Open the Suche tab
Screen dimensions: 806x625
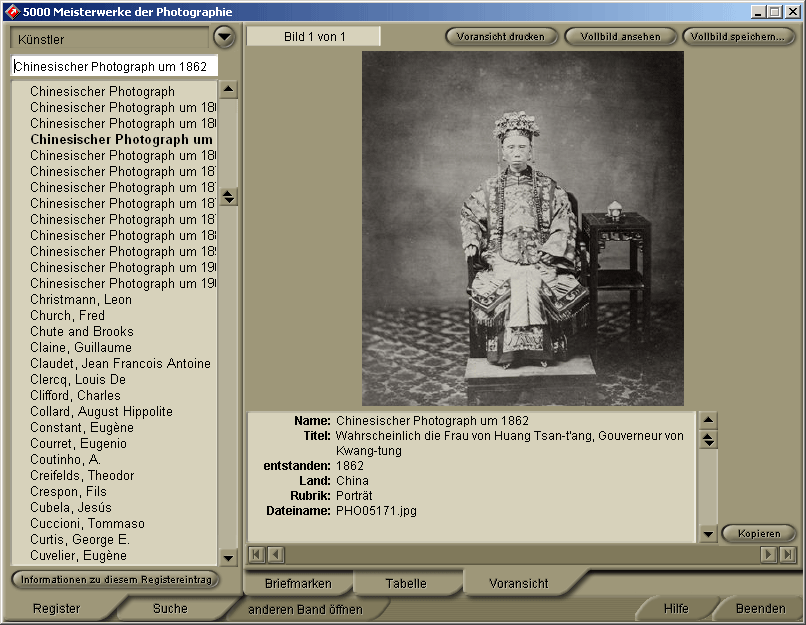click(x=170, y=608)
